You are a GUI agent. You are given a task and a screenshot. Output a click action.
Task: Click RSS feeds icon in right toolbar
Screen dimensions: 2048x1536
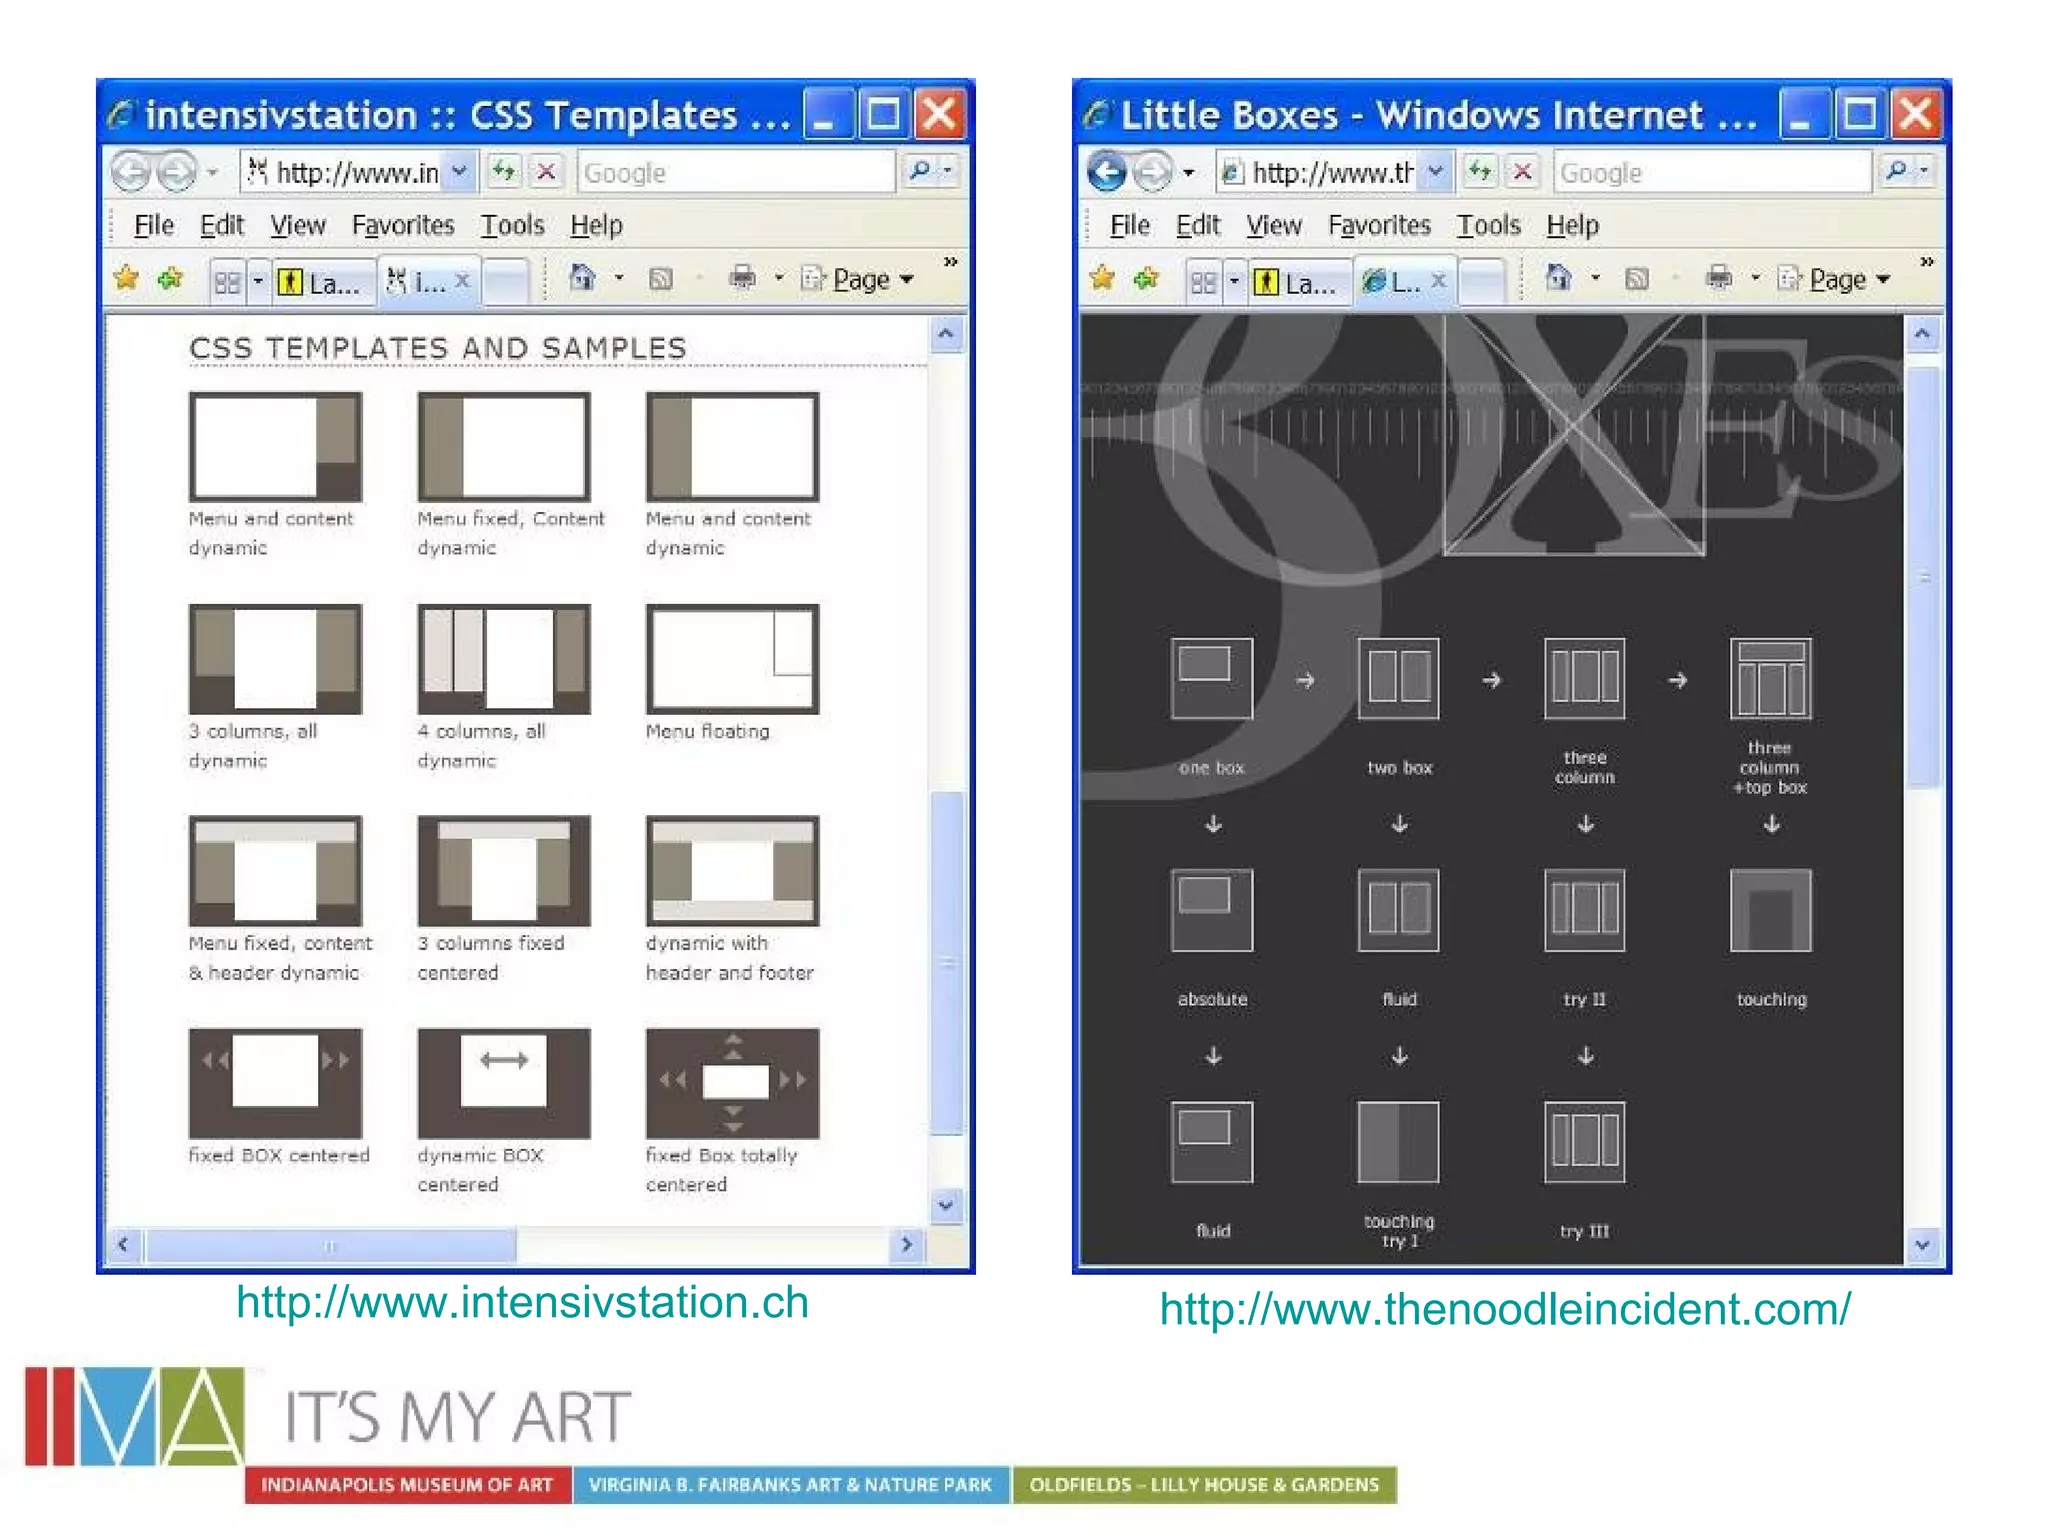click(1637, 279)
